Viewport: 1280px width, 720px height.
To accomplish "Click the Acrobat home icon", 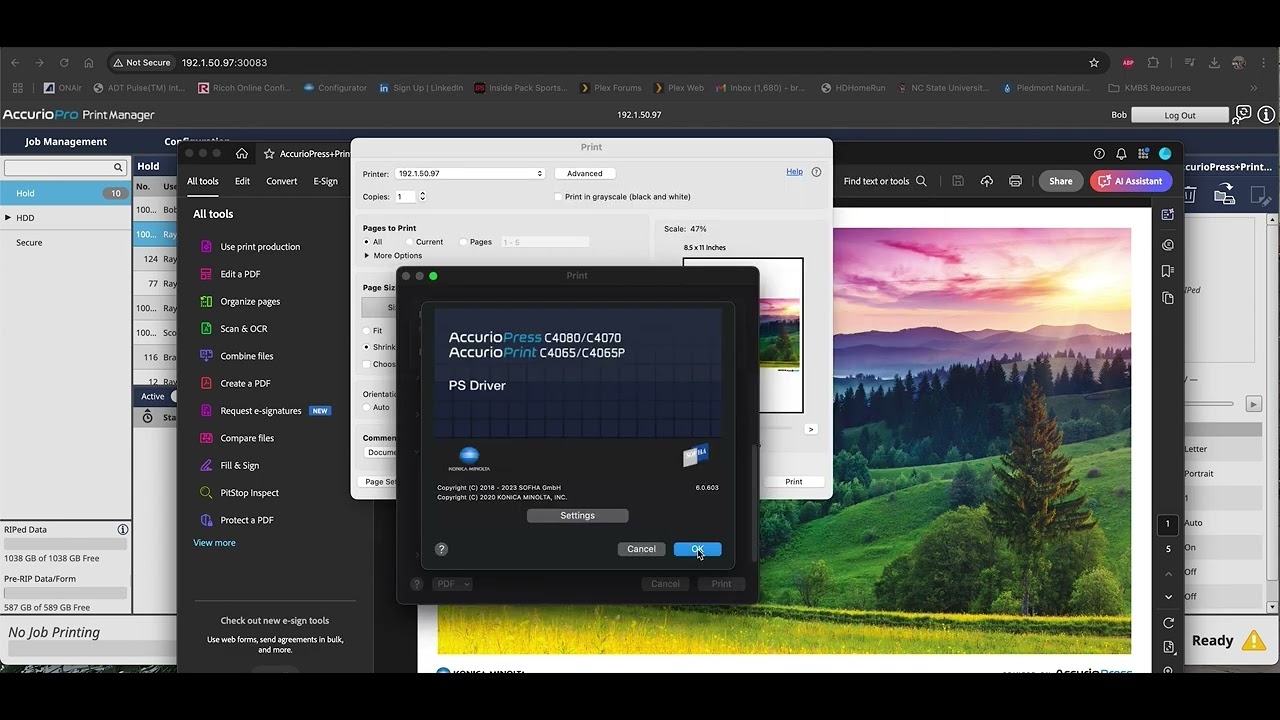I will pyautogui.click(x=242, y=154).
